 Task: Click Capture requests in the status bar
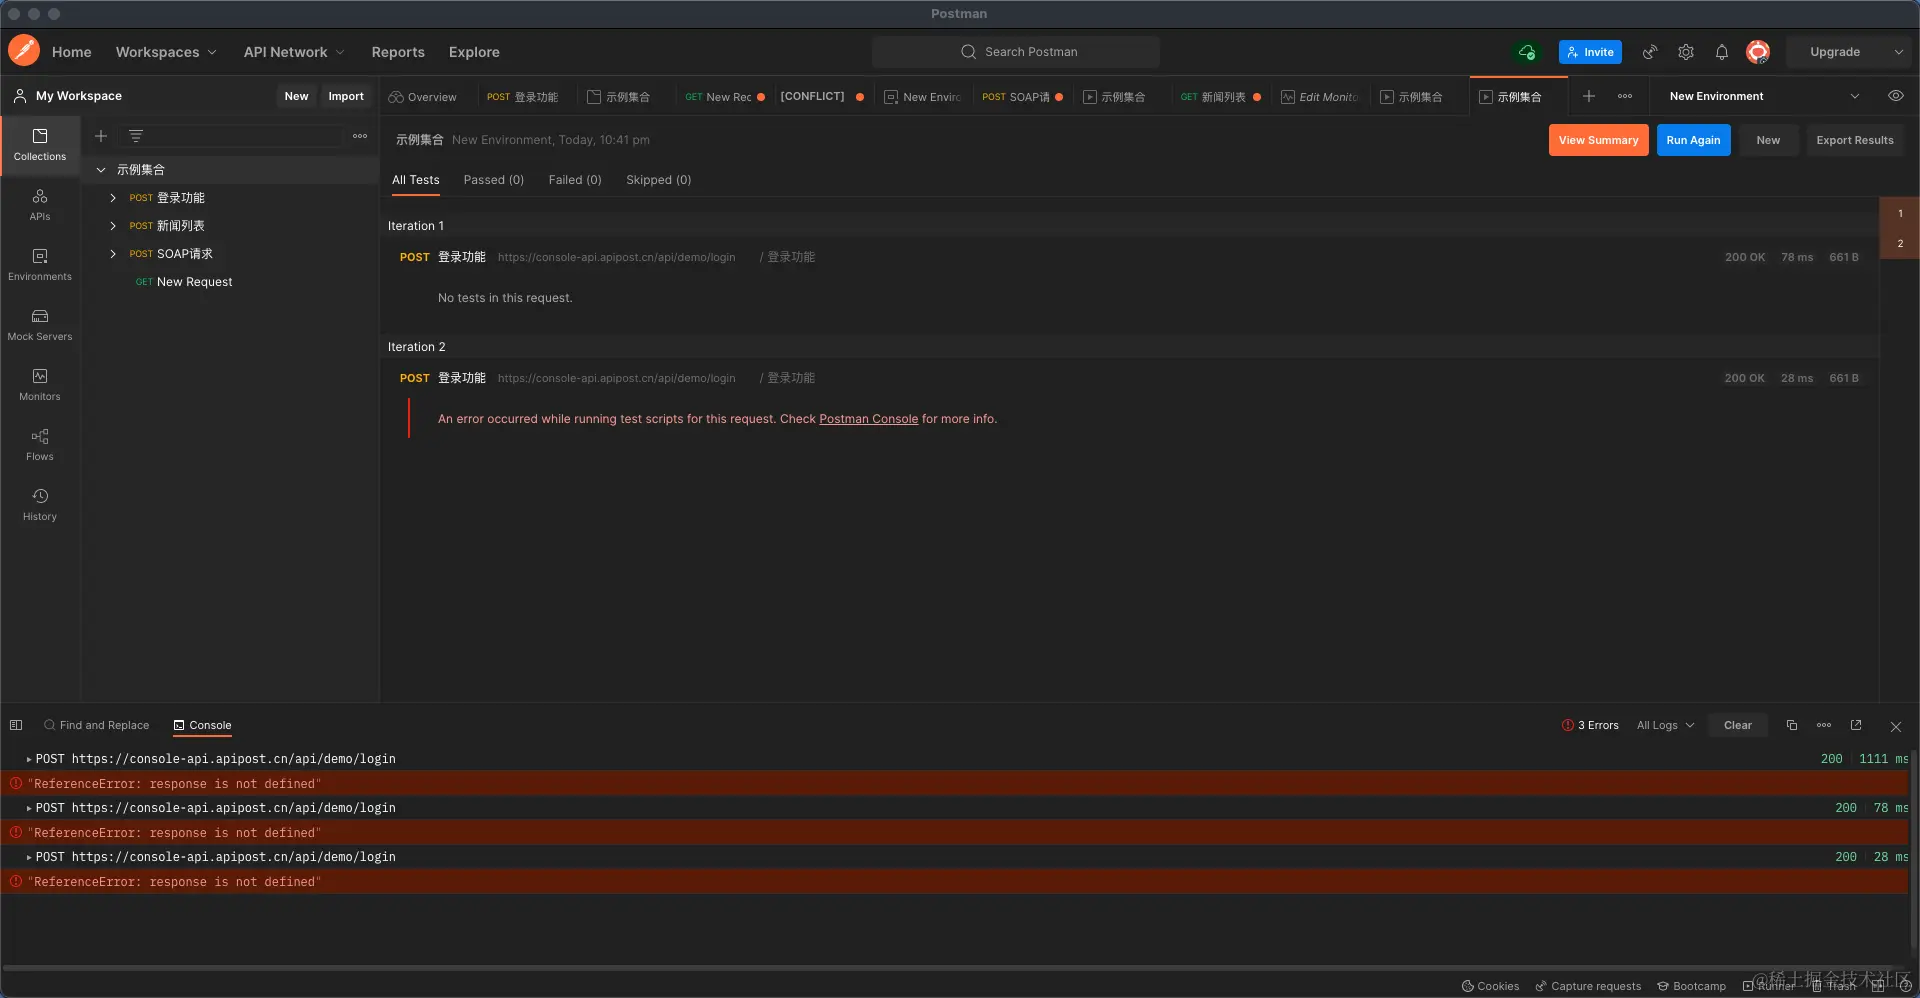[x=1588, y=986]
